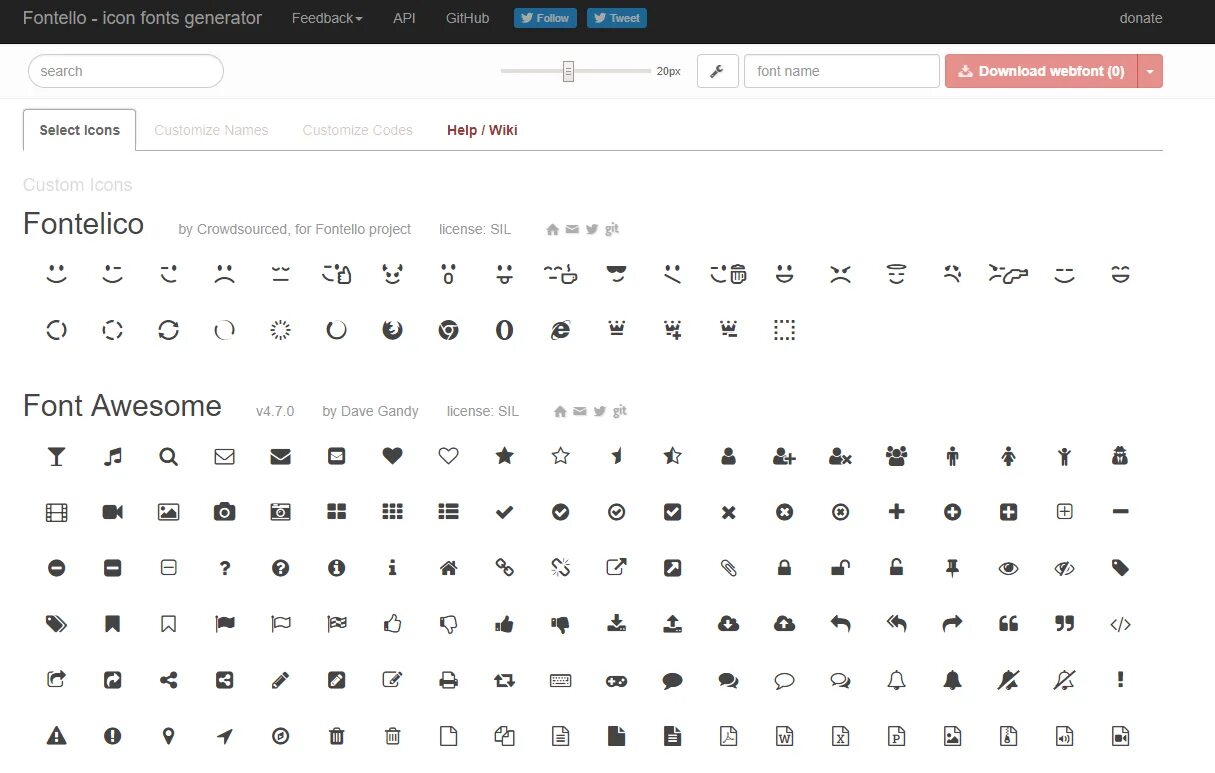Select the pushpin icon

pyautogui.click(x=953, y=568)
